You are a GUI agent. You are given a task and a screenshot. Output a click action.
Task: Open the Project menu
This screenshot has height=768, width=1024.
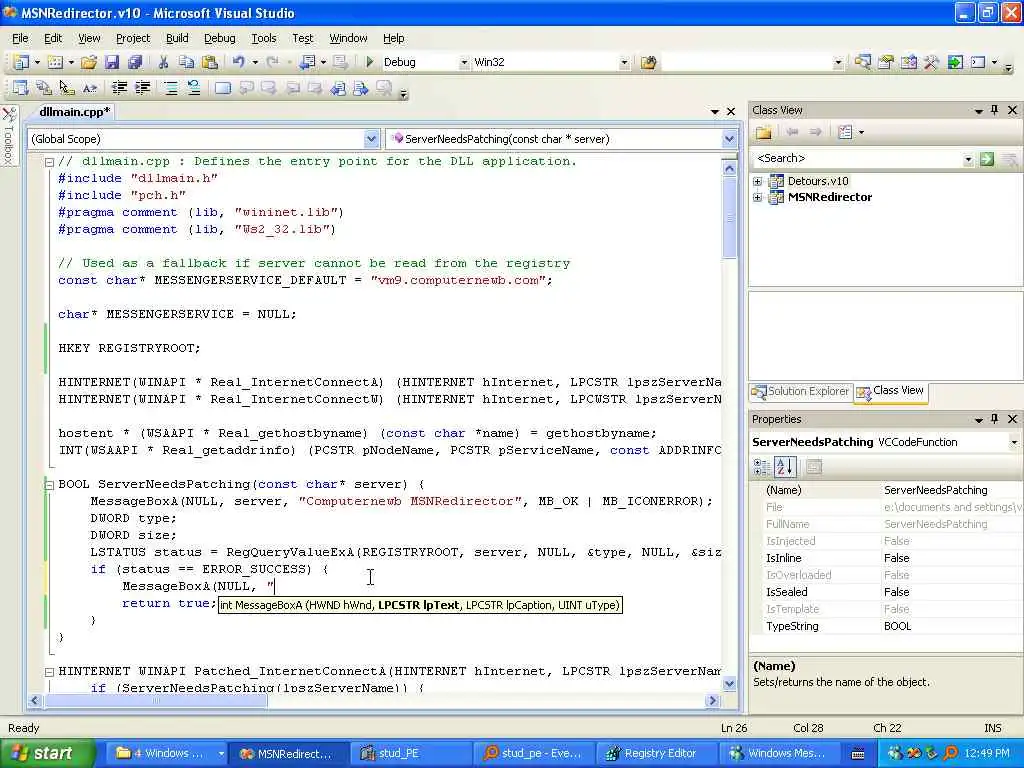(133, 39)
